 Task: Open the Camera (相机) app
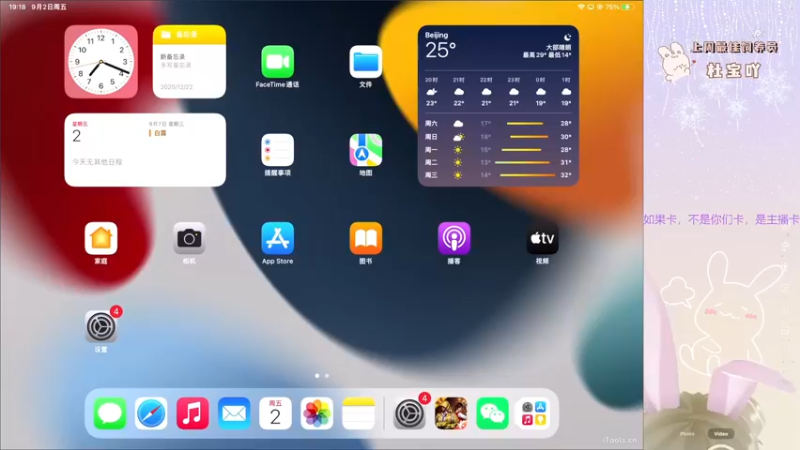tap(189, 238)
